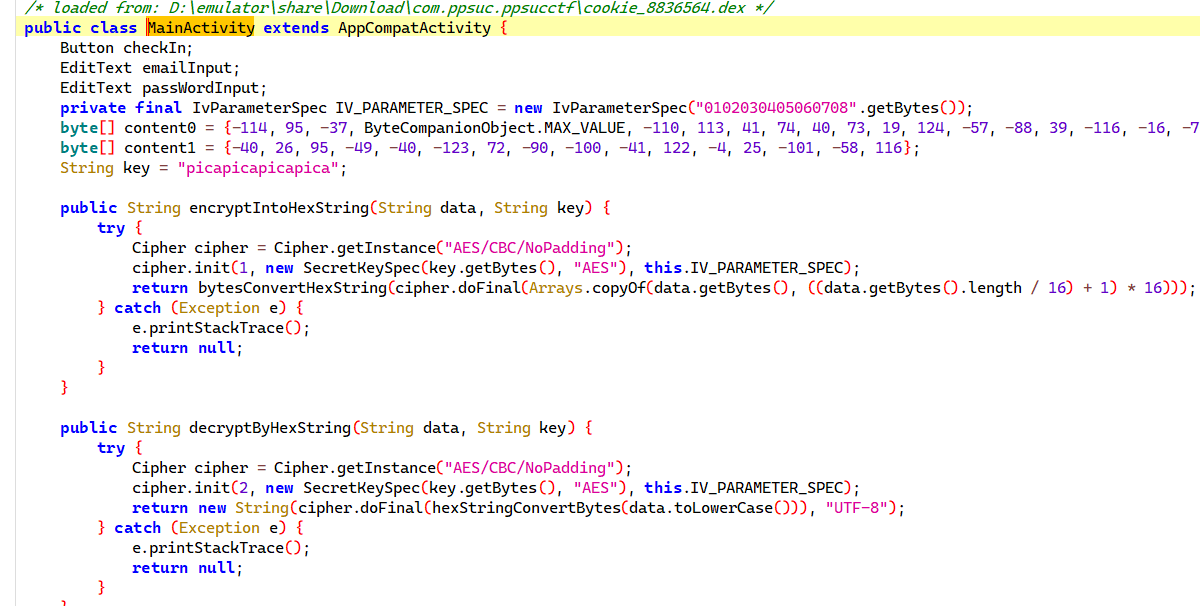The width and height of the screenshot is (1200, 606).
Task: Click the highlighted MainActivity class name
Action: pyautogui.click(x=200, y=28)
